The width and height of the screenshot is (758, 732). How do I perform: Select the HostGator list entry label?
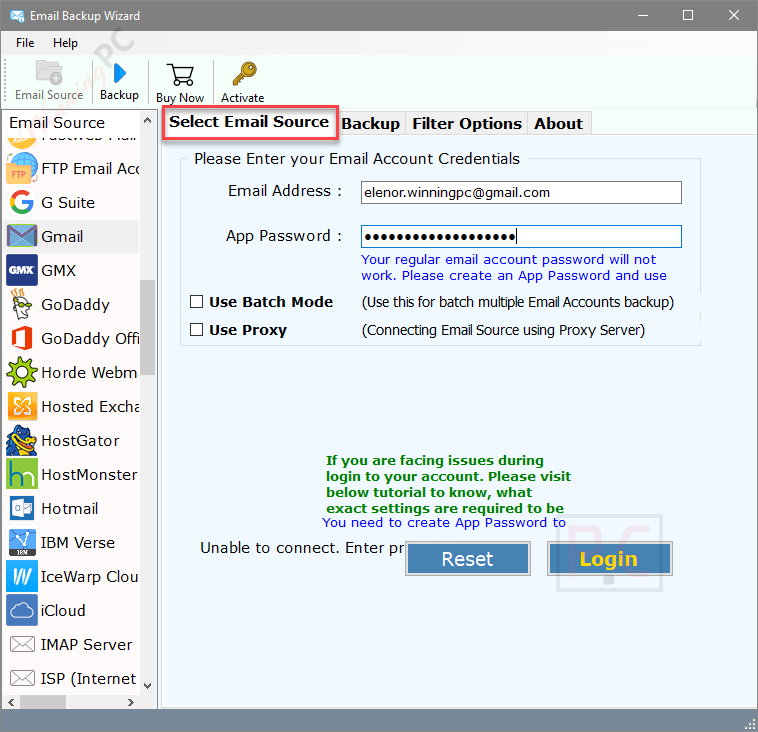click(x=80, y=440)
